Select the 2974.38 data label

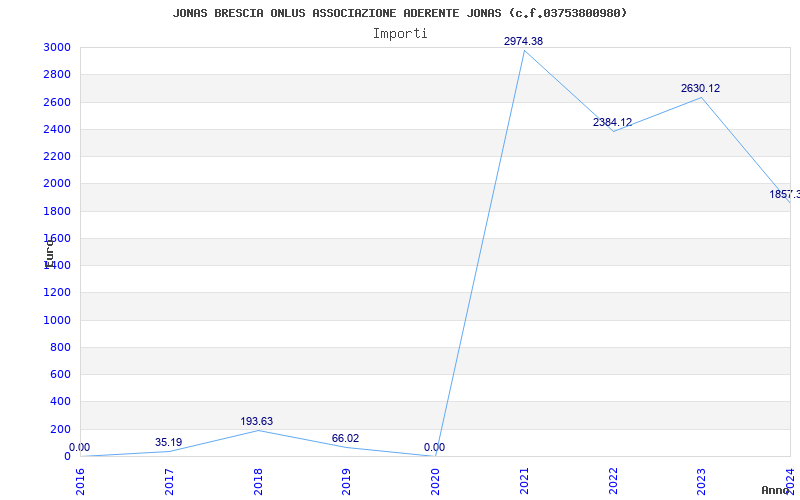click(x=523, y=41)
